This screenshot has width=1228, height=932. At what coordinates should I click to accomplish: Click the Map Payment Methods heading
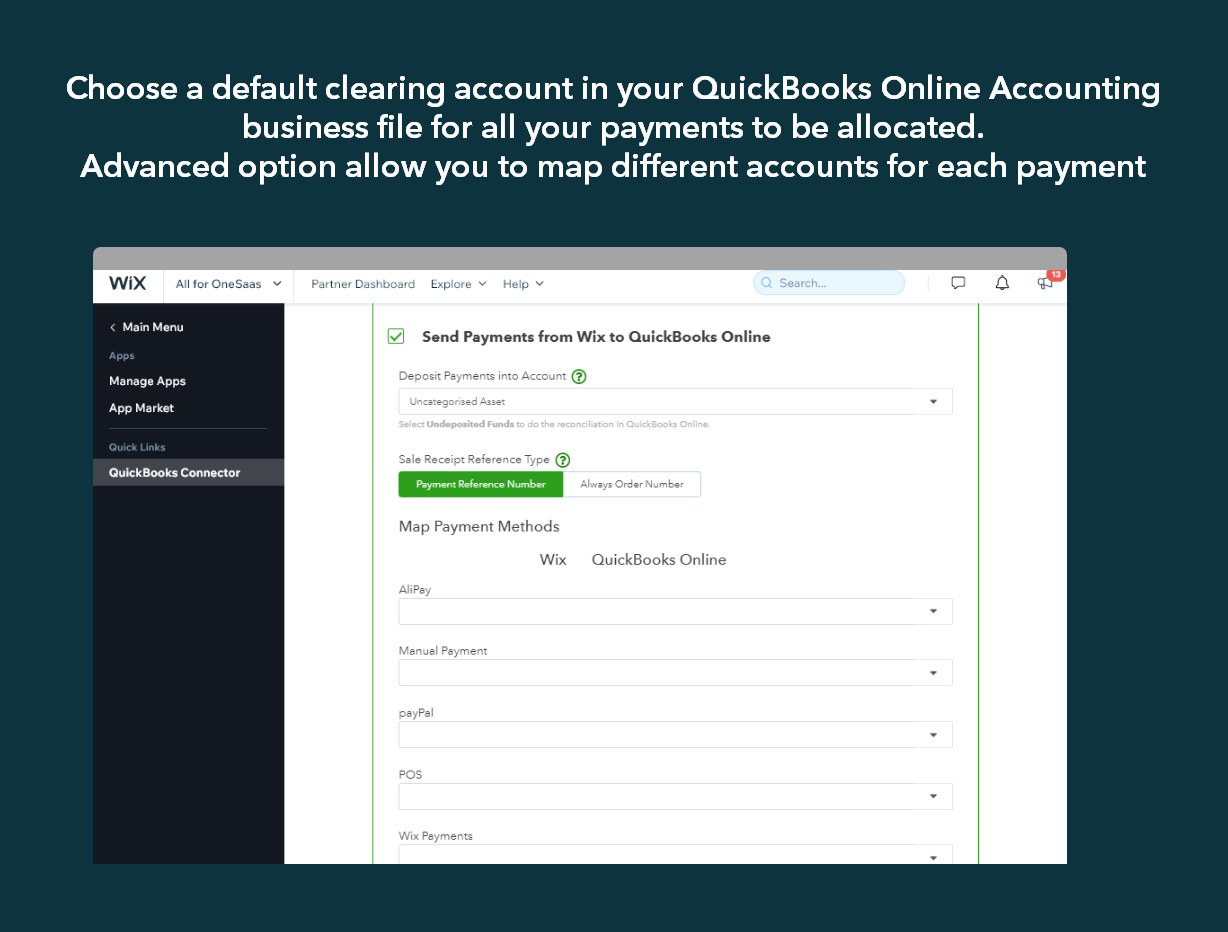tap(479, 526)
